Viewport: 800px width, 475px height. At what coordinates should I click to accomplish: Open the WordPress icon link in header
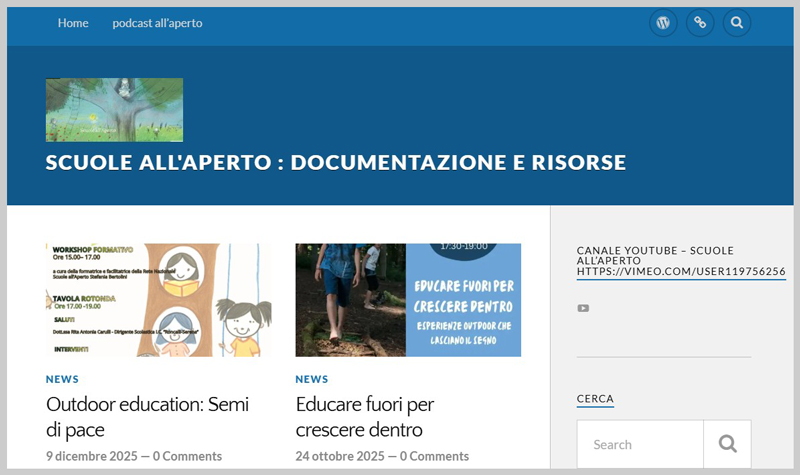click(x=663, y=23)
